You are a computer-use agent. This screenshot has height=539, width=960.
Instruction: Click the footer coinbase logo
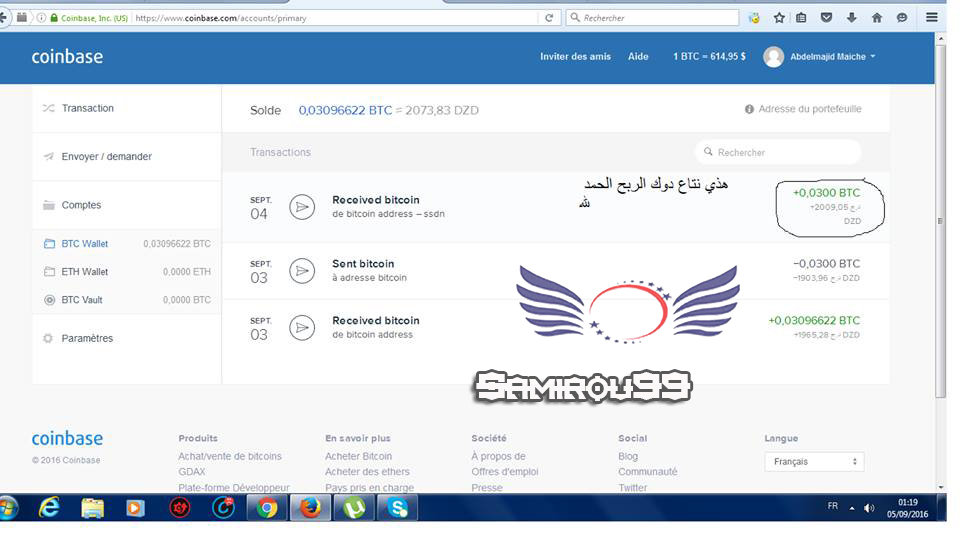[67, 439]
